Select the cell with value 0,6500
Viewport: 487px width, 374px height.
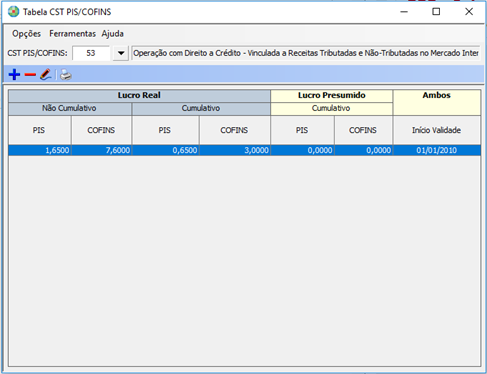pyautogui.click(x=165, y=150)
